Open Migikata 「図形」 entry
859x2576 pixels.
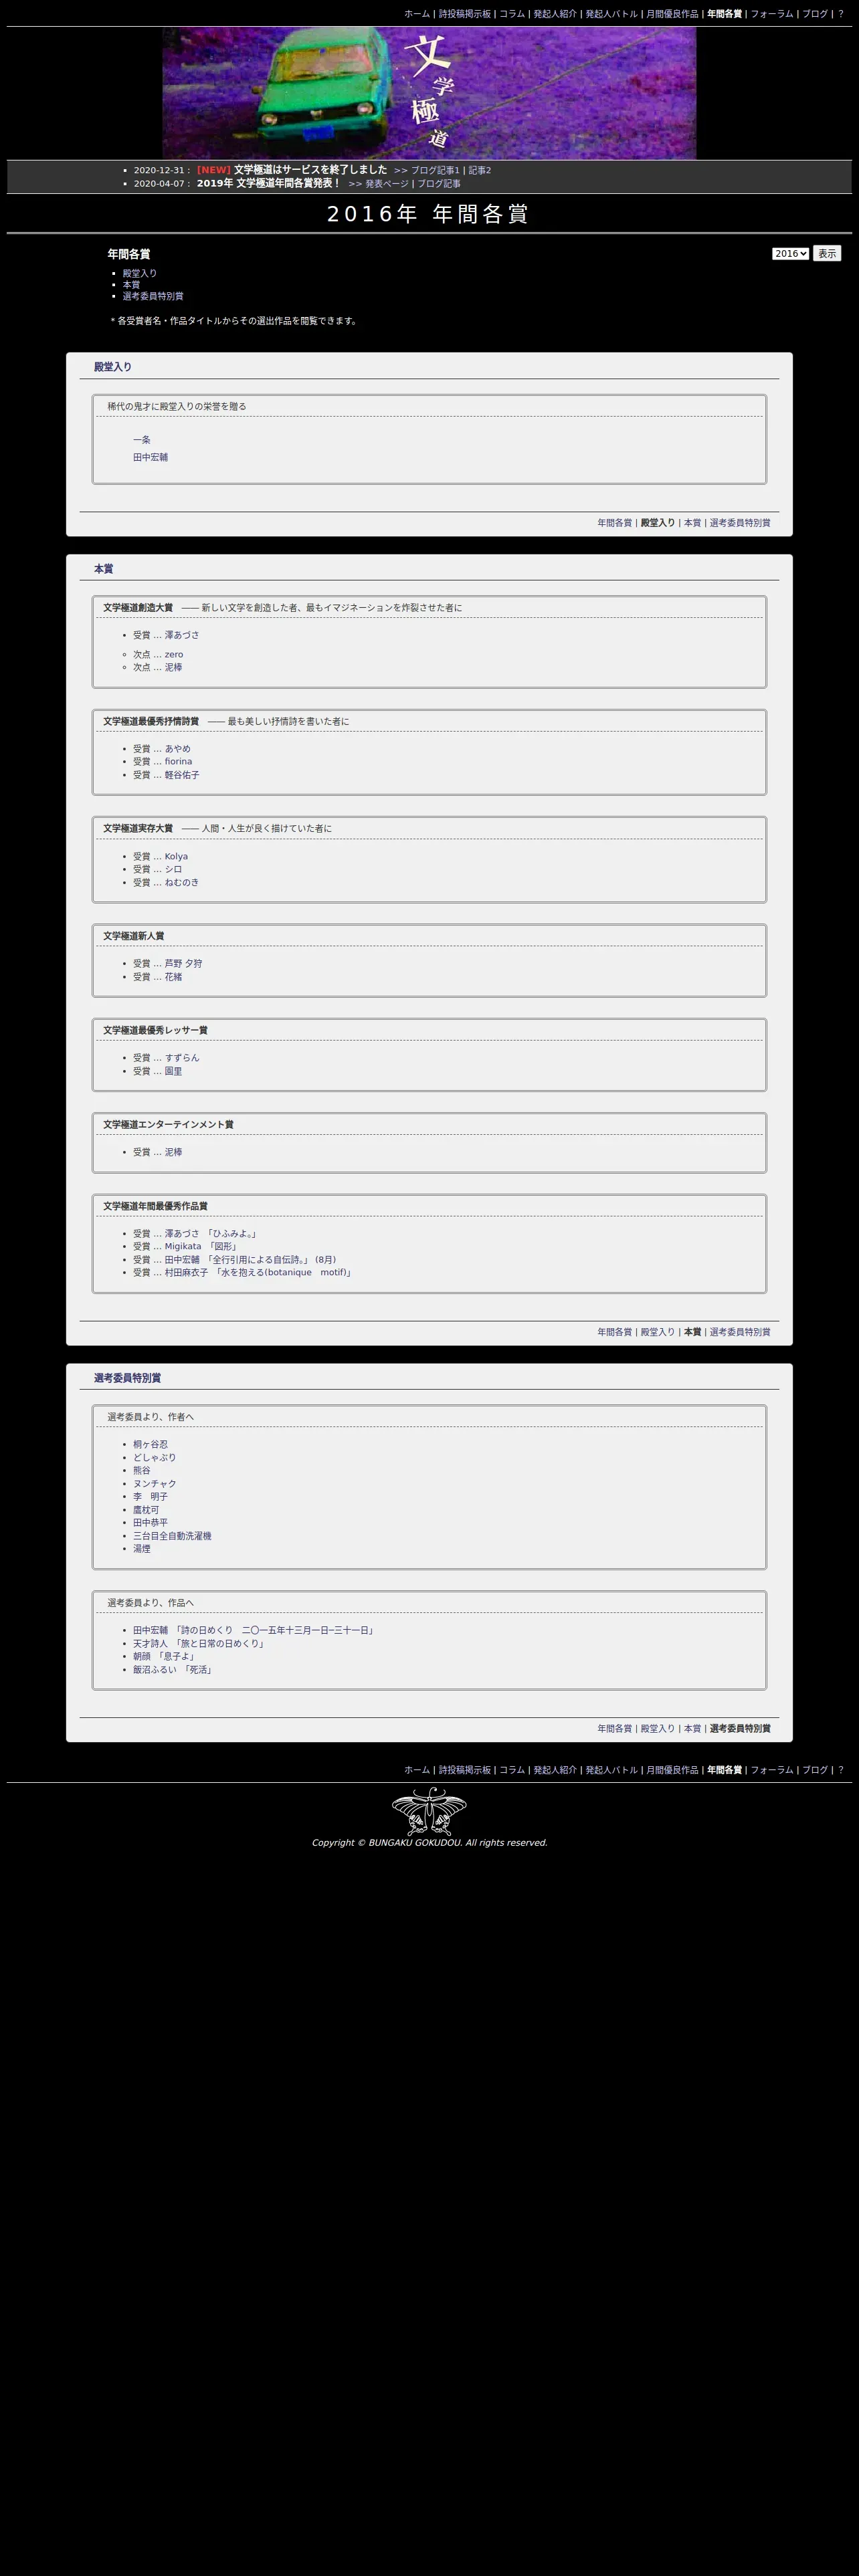[201, 1246]
